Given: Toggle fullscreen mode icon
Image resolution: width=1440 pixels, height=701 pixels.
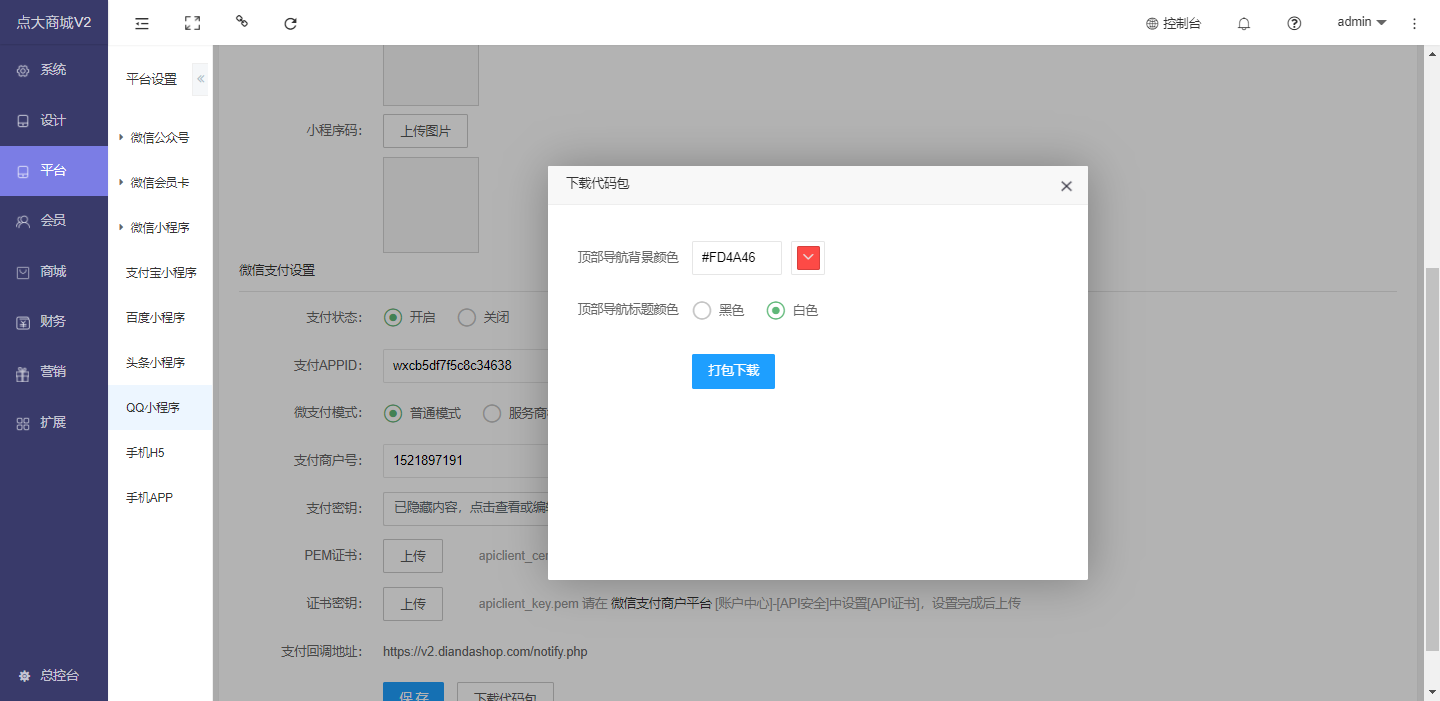Looking at the screenshot, I should point(192,23).
